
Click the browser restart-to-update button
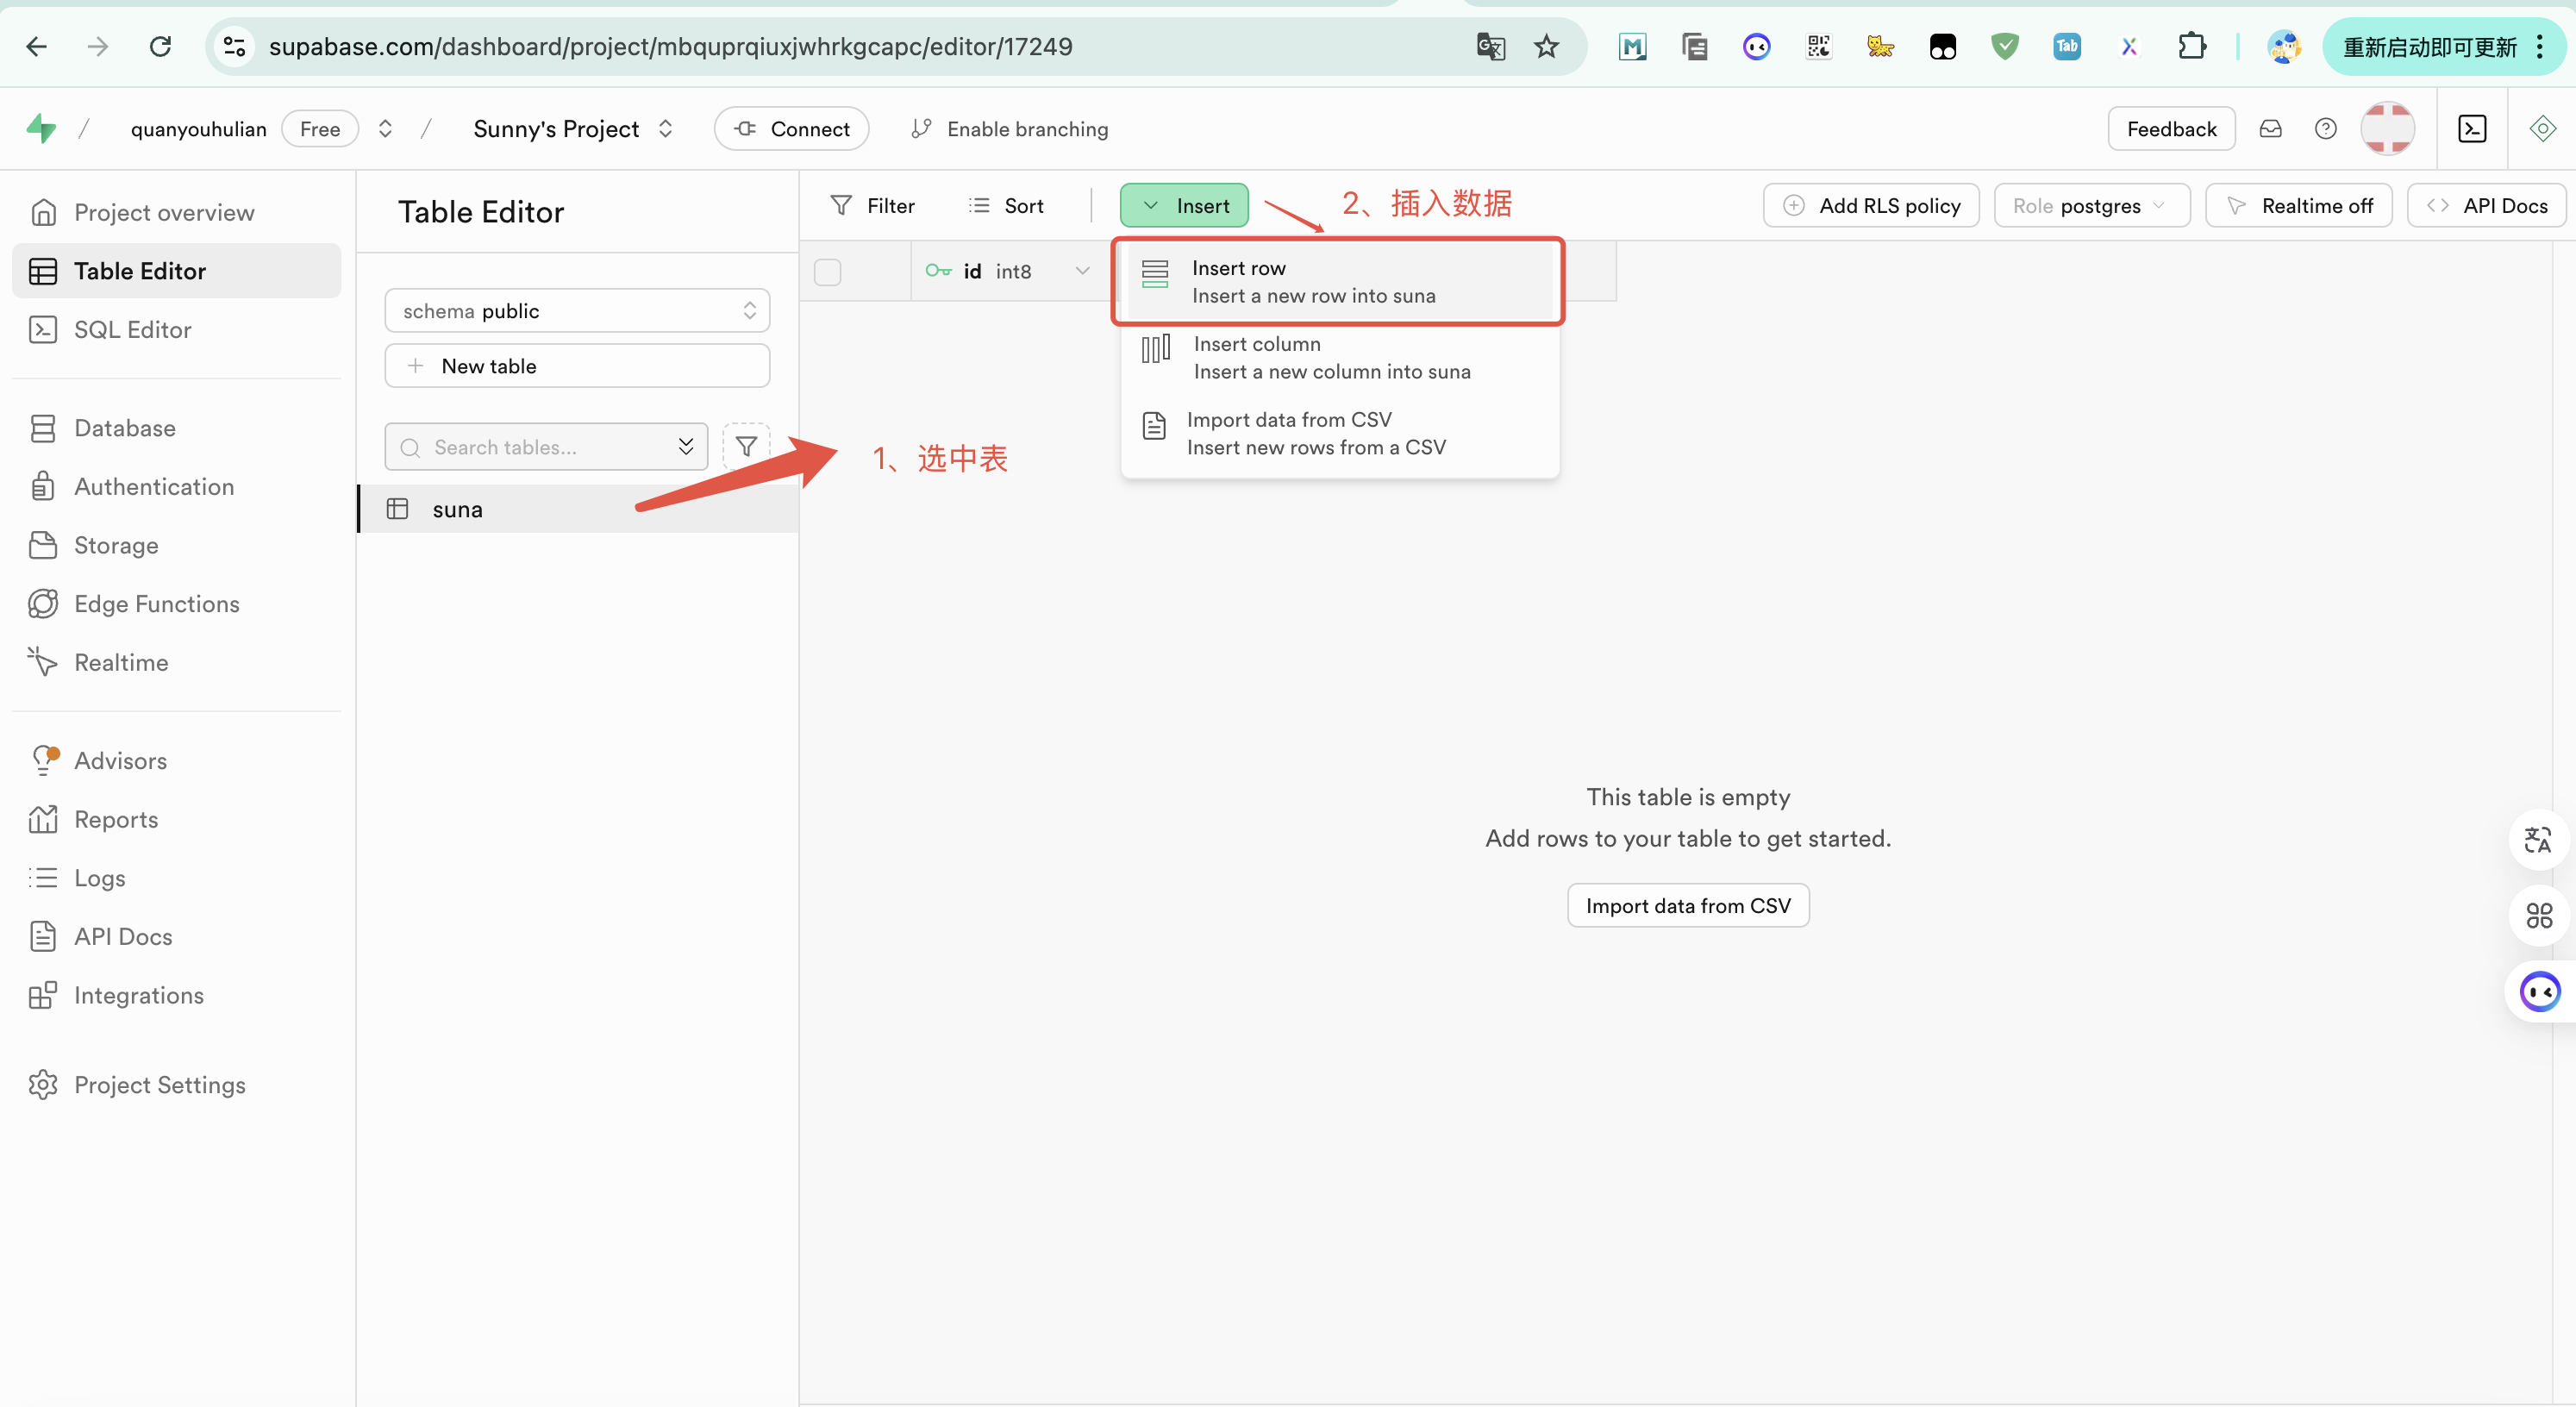[x=2429, y=46]
